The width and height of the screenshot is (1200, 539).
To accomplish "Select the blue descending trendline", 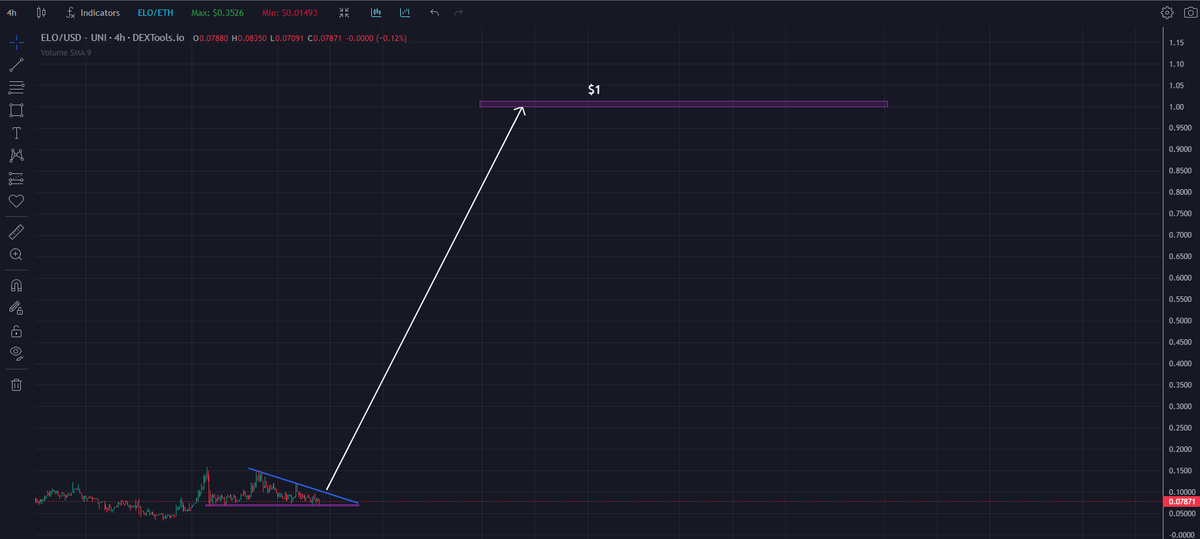I will coord(303,486).
